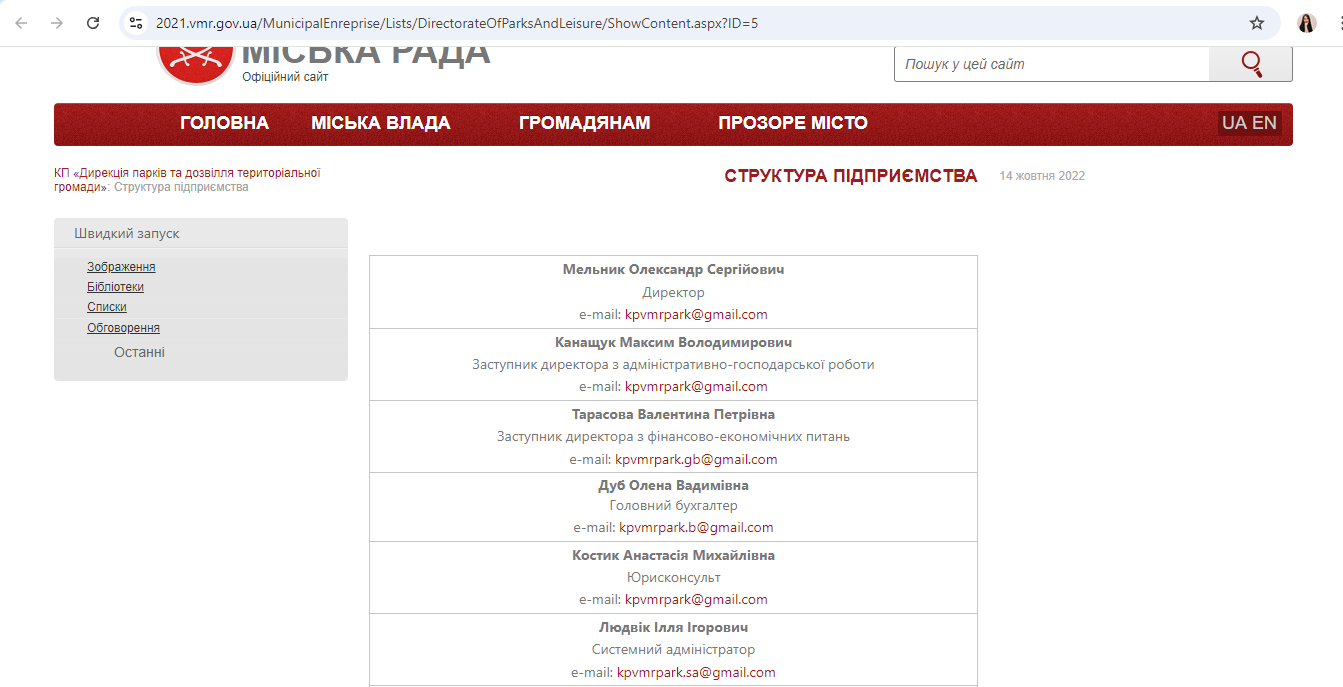Click the browser address bar URL
1343x687 pixels.
(x=456, y=23)
